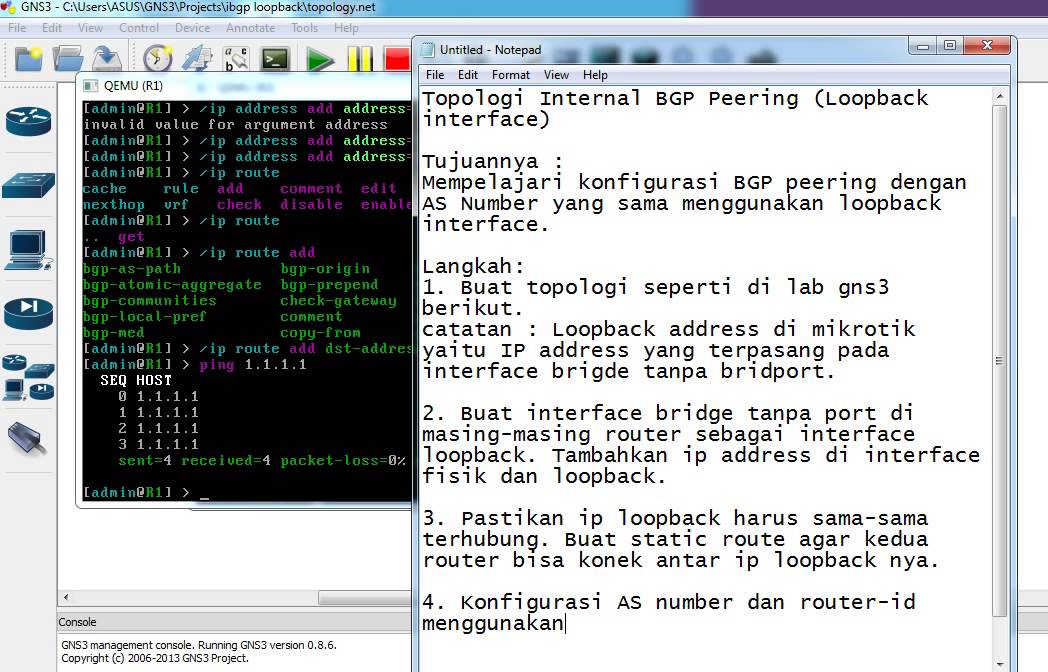The height and width of the screenshot is (672, 1048).
Task: Open a project with the GNS3 folder icon
Action: tap(68, 59)
